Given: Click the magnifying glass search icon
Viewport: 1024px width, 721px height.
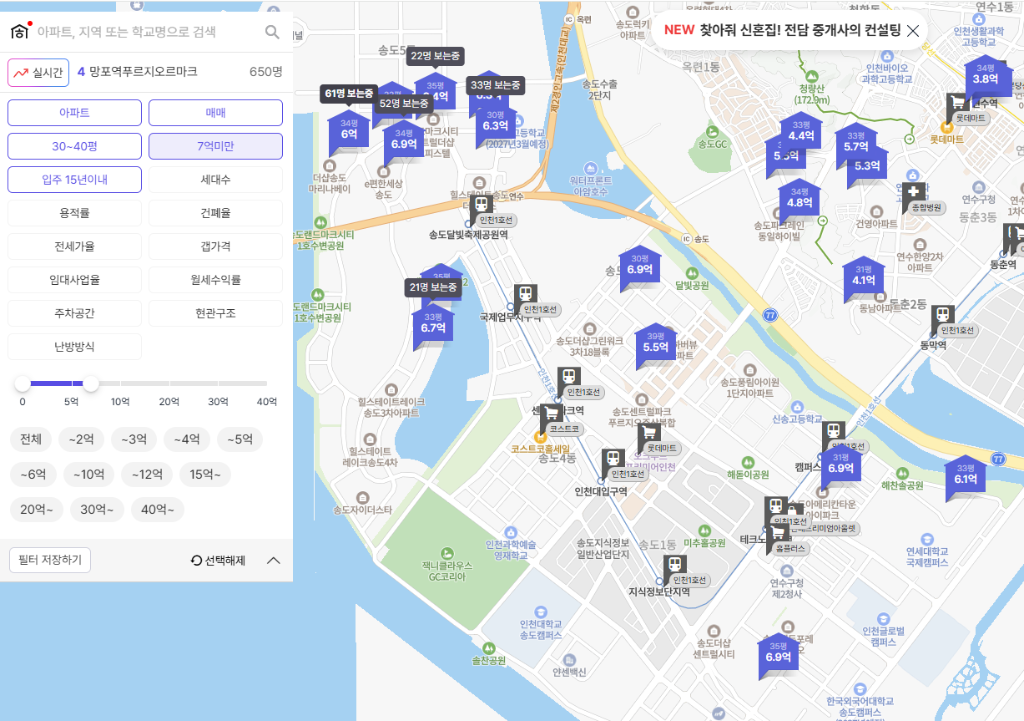Looking at the screenshot, I should click(x=272, y=31).
